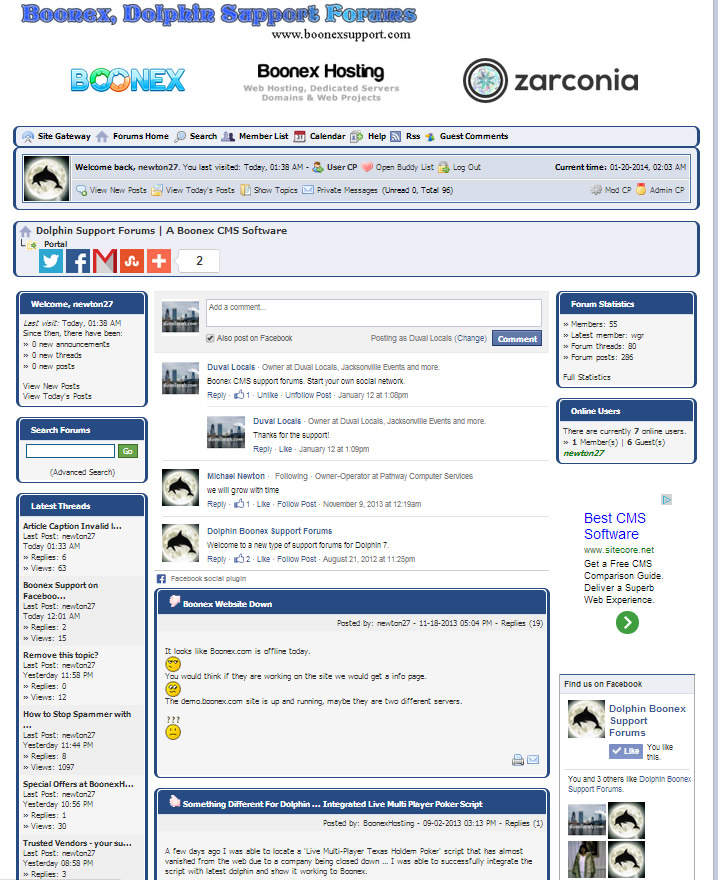Click the Facebook Like button in the sidebar
This screenshot has height=880, width=718.
tap(626, 751)
